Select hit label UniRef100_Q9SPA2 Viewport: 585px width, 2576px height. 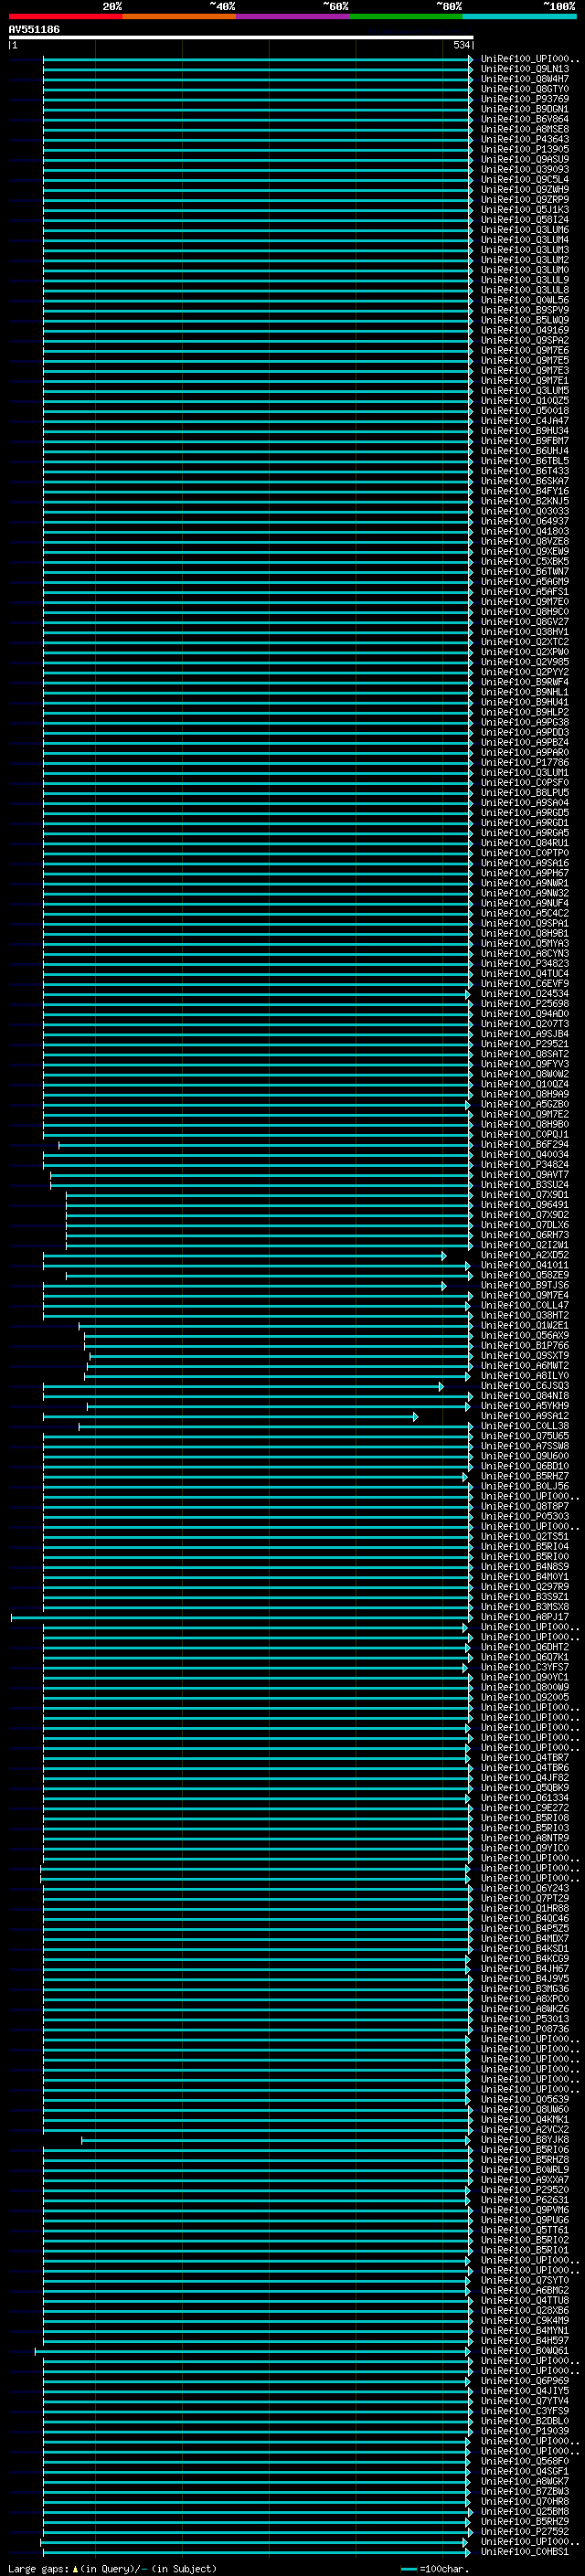click(525, 340)
